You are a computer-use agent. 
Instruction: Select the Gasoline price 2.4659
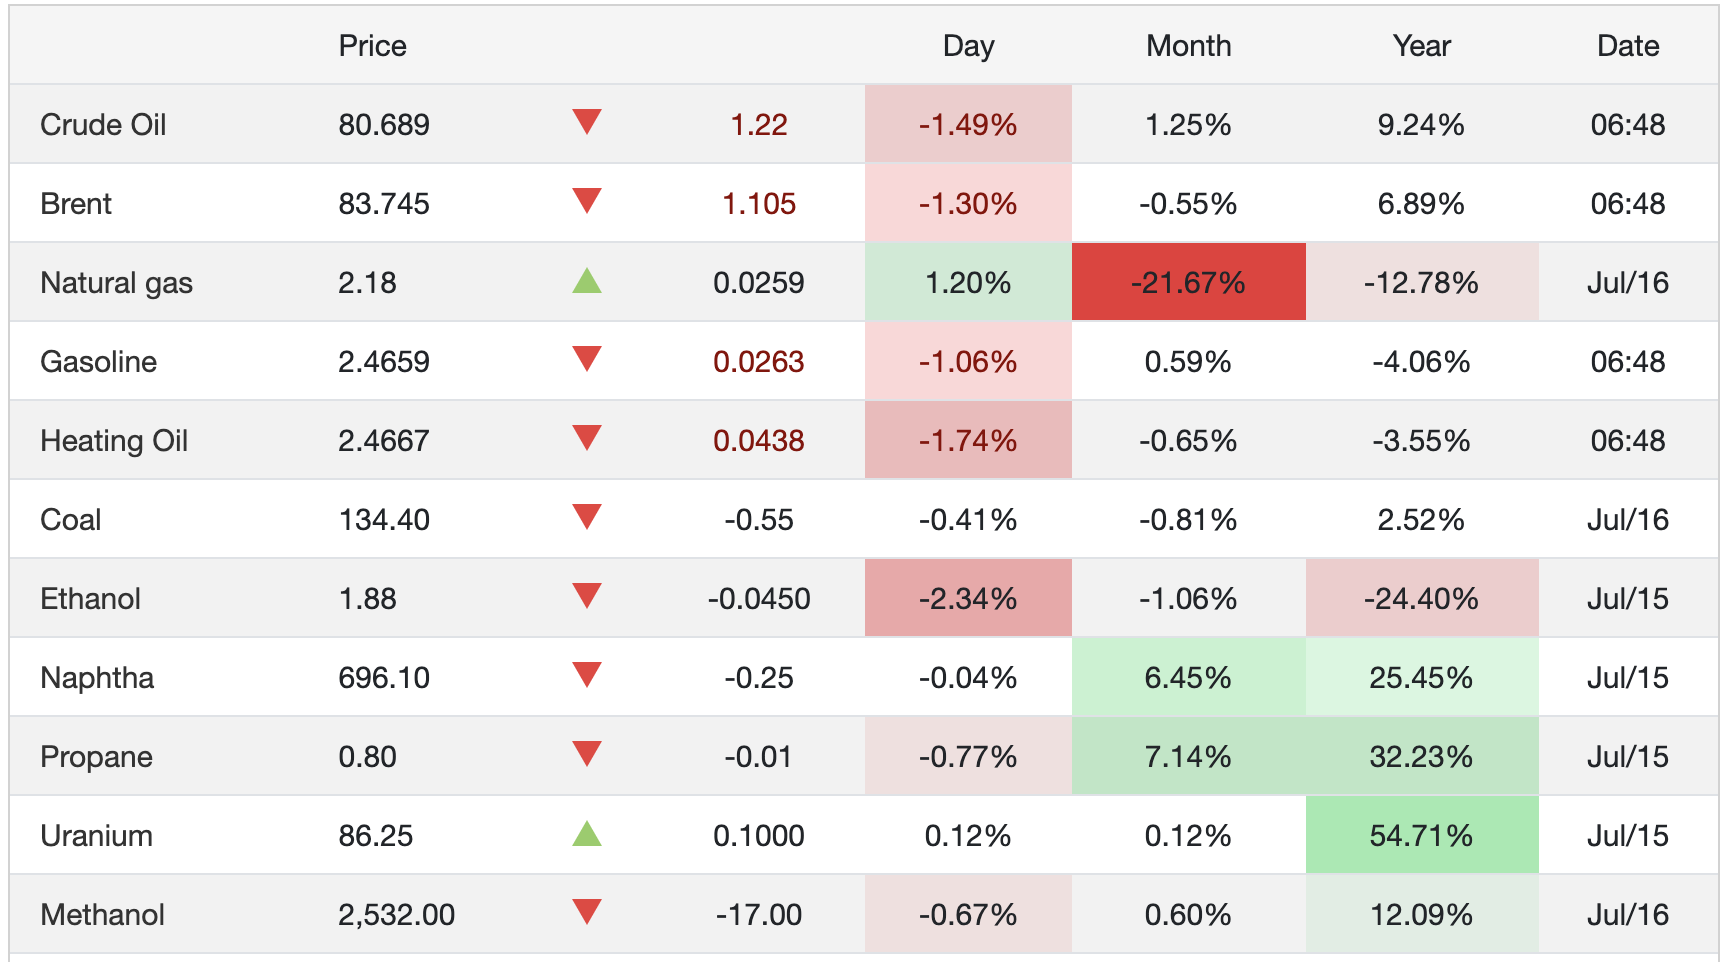[x=384, y=362]
